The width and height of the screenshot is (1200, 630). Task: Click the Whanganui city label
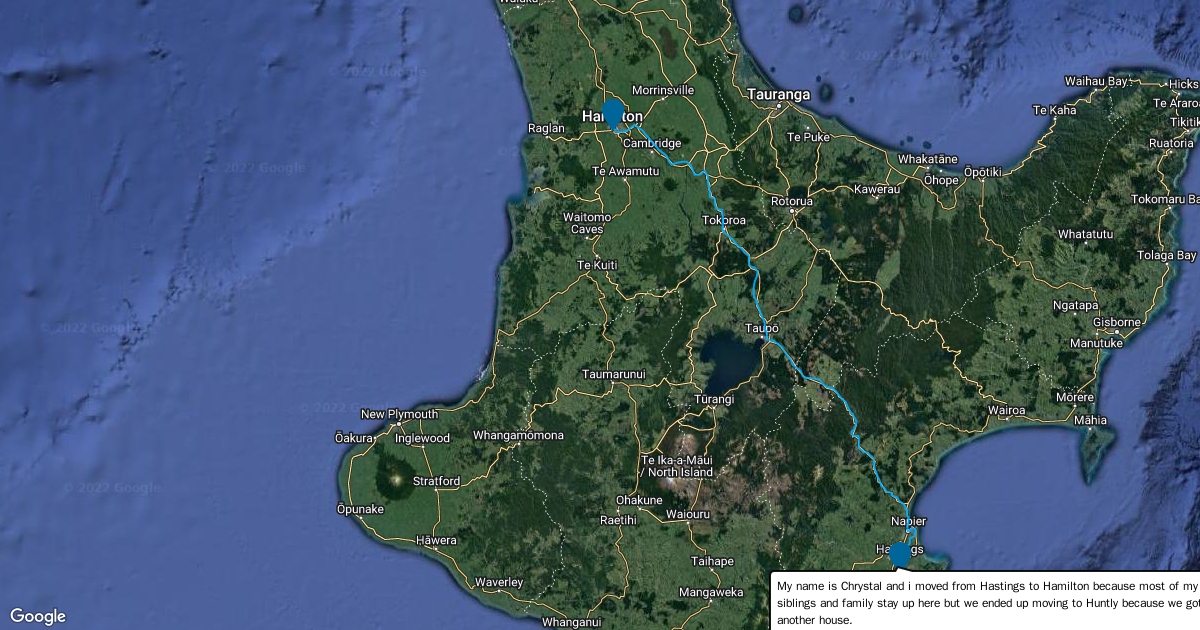click(x=571, y=622)
